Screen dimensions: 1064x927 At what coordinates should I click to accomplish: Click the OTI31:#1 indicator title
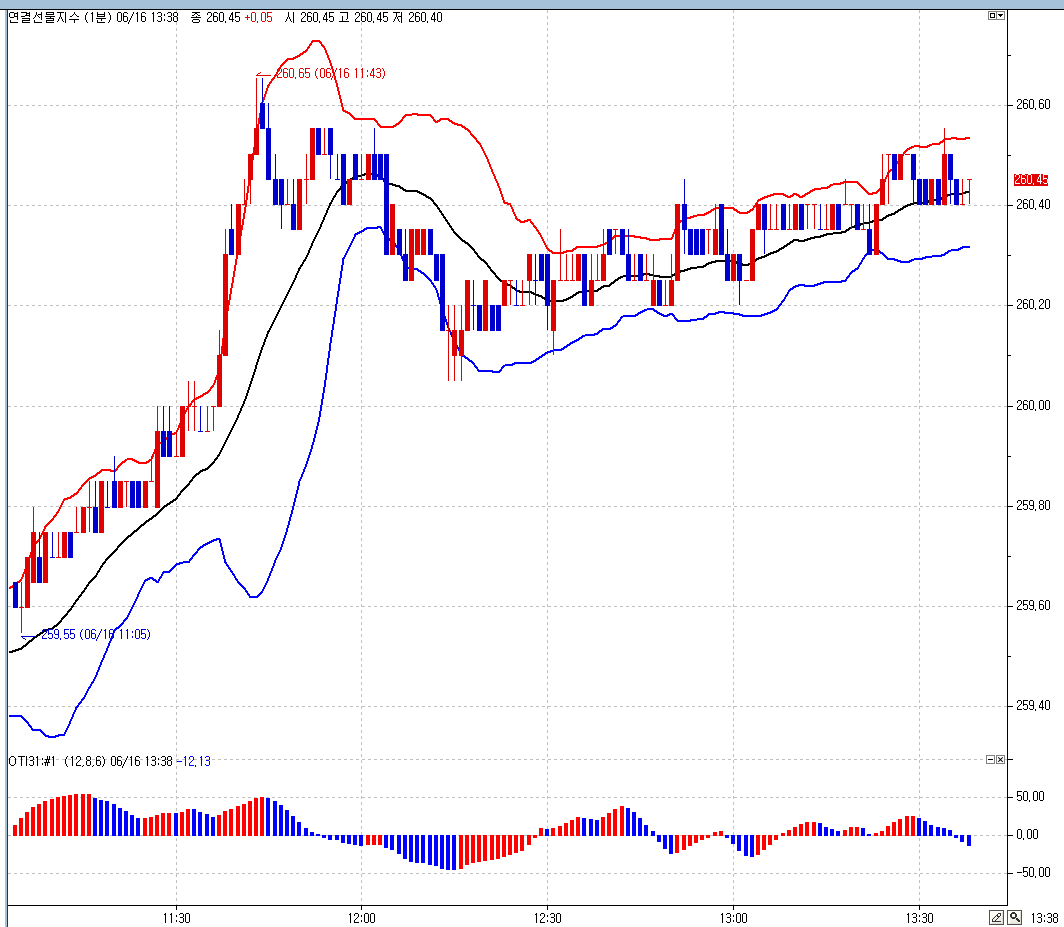pos(33,761)
